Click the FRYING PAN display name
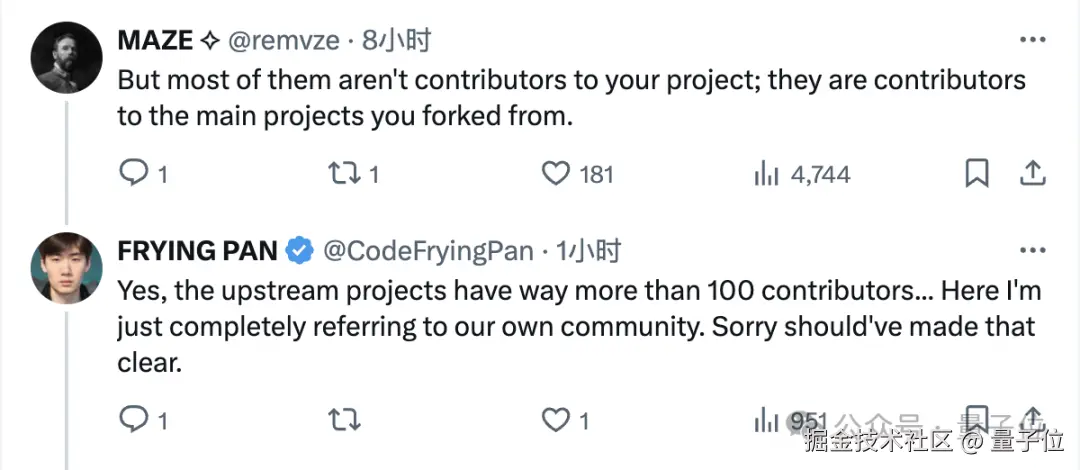The image size is (1080, 470). coord(197,251)
